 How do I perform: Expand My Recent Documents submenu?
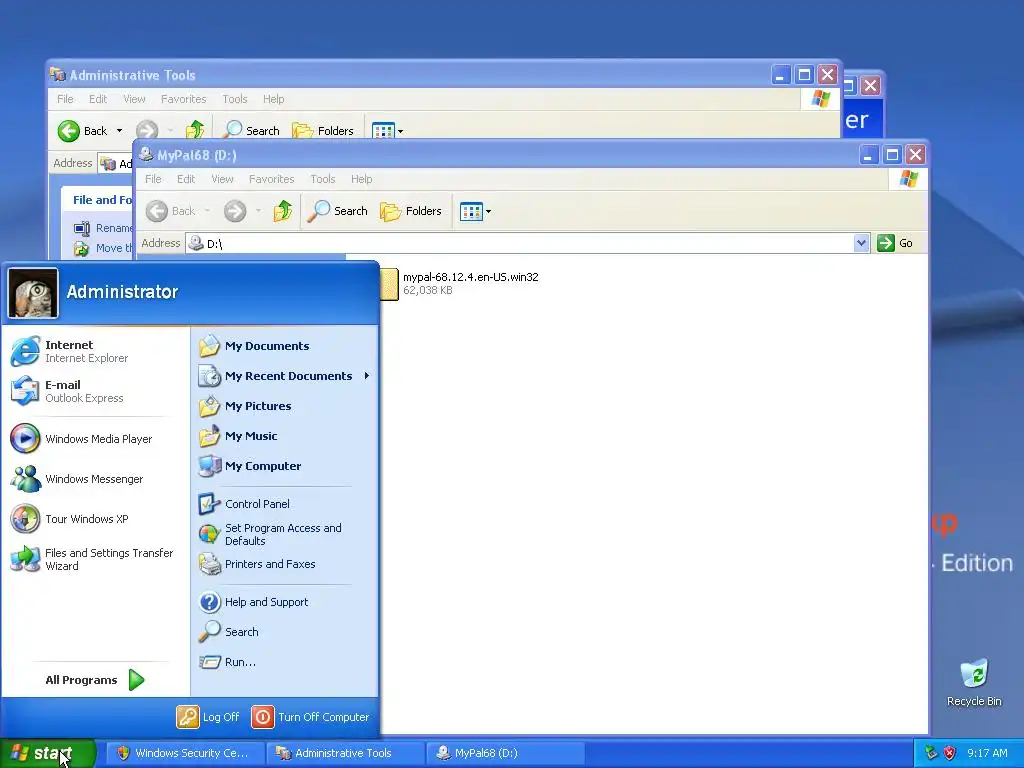tap(284, 376)
